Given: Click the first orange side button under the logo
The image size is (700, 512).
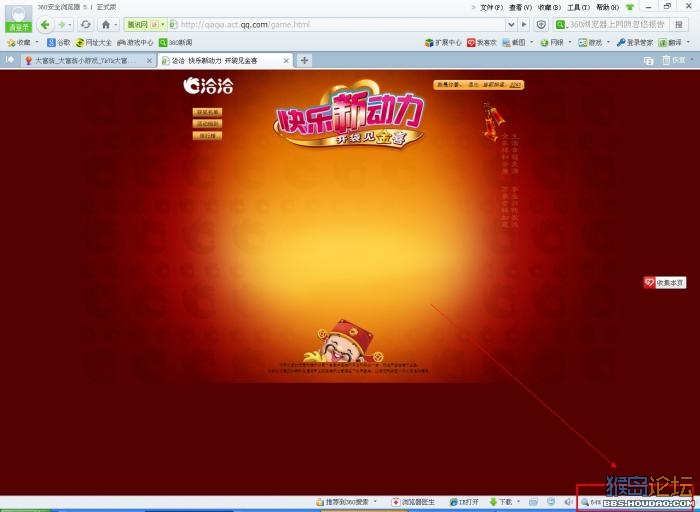Looking at the screenshot, I should click(x=207, y=112).
